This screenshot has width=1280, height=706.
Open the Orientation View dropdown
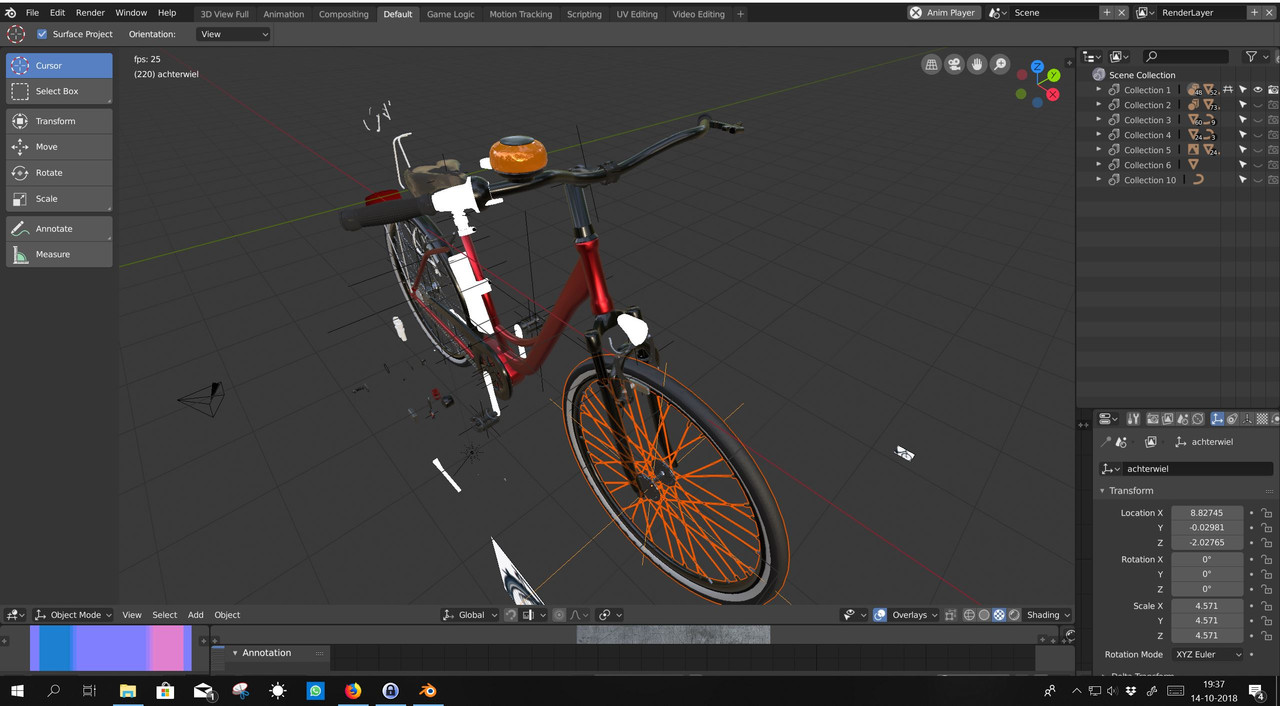[x=234, y=34]
